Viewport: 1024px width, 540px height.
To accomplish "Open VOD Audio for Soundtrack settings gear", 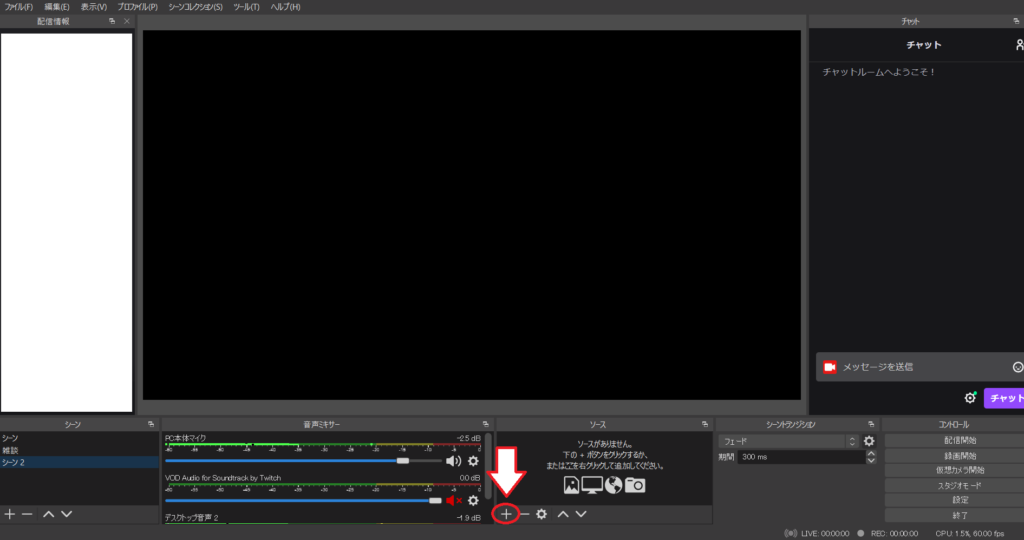I will click(x=473, y=501).
